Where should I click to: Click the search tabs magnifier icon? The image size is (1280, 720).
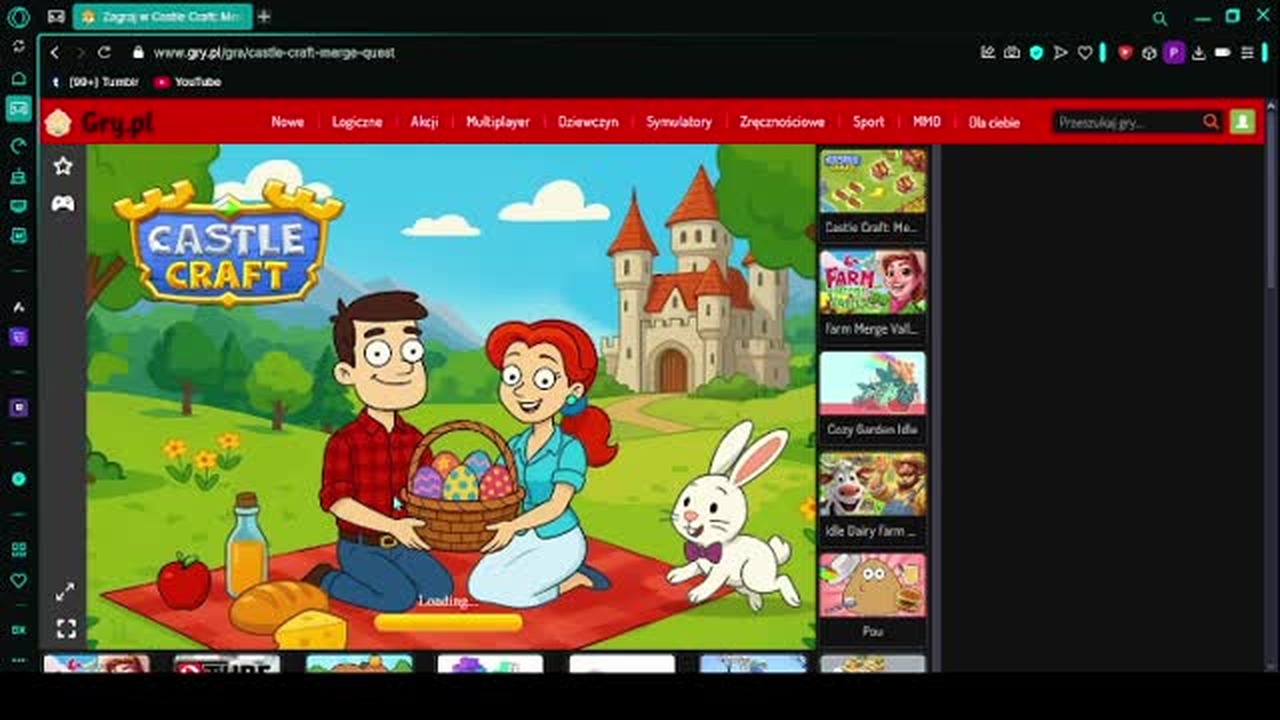[1160, 18]
